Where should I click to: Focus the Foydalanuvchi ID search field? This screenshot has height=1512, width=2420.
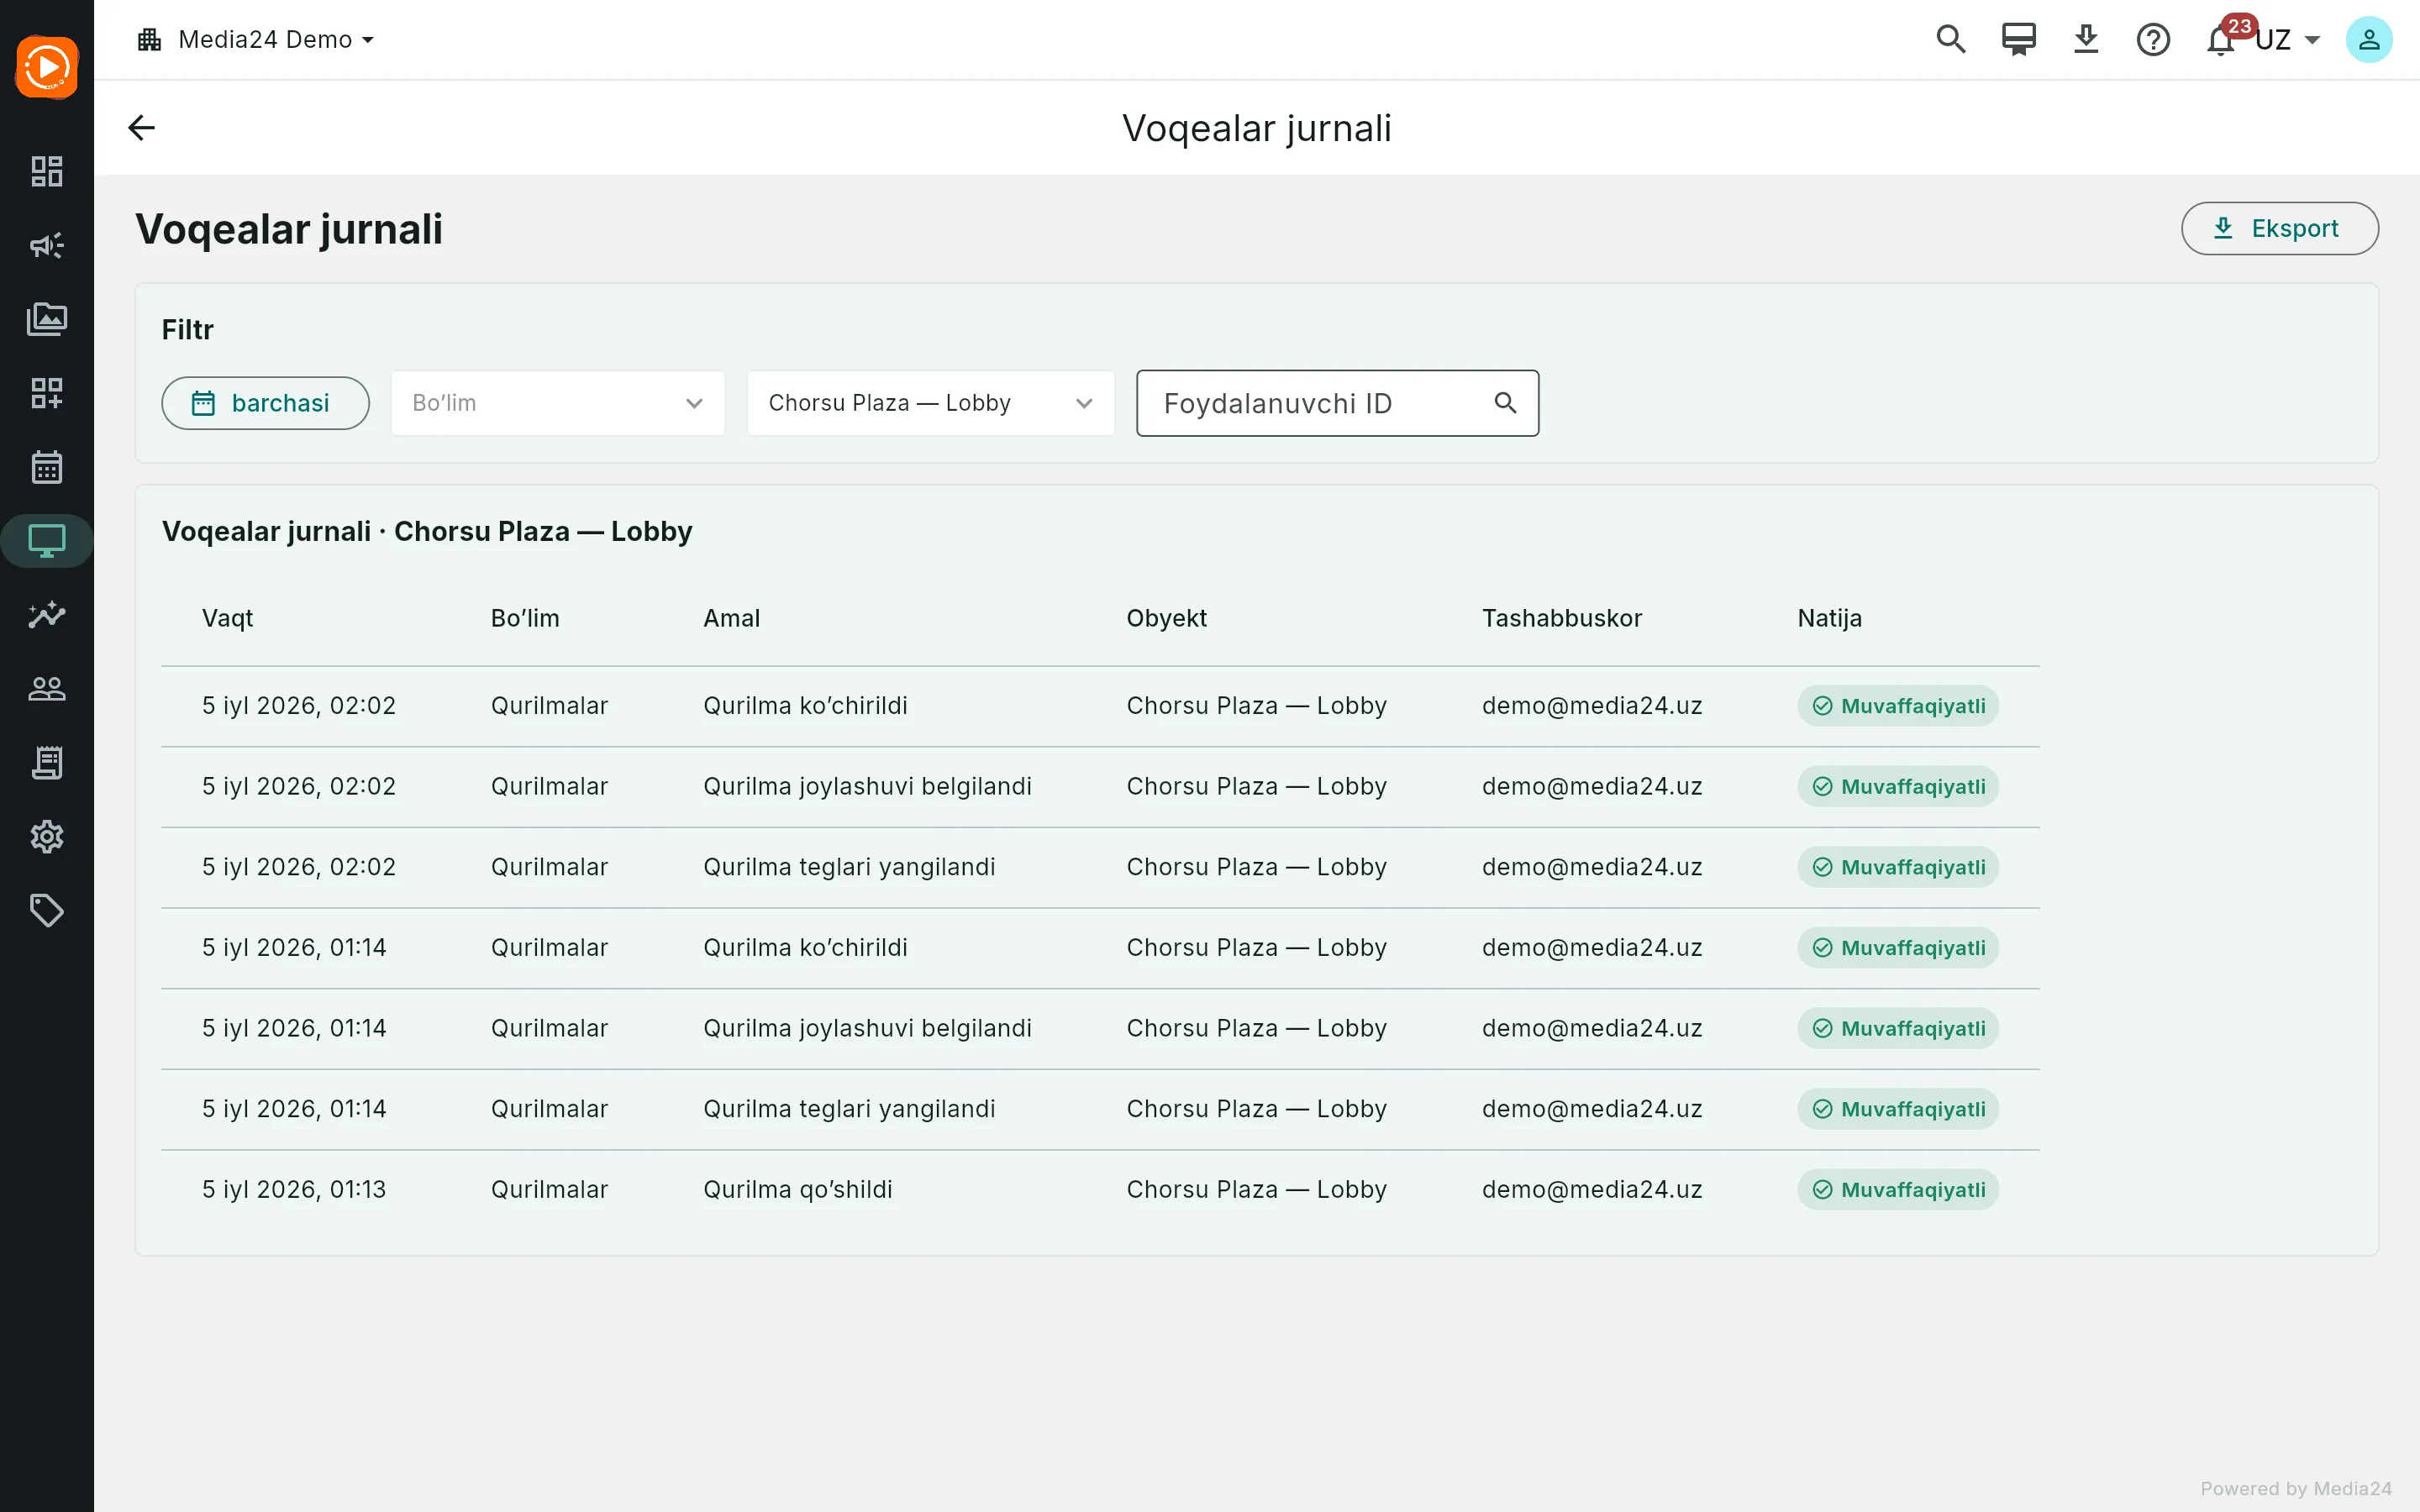point(1338,403)
